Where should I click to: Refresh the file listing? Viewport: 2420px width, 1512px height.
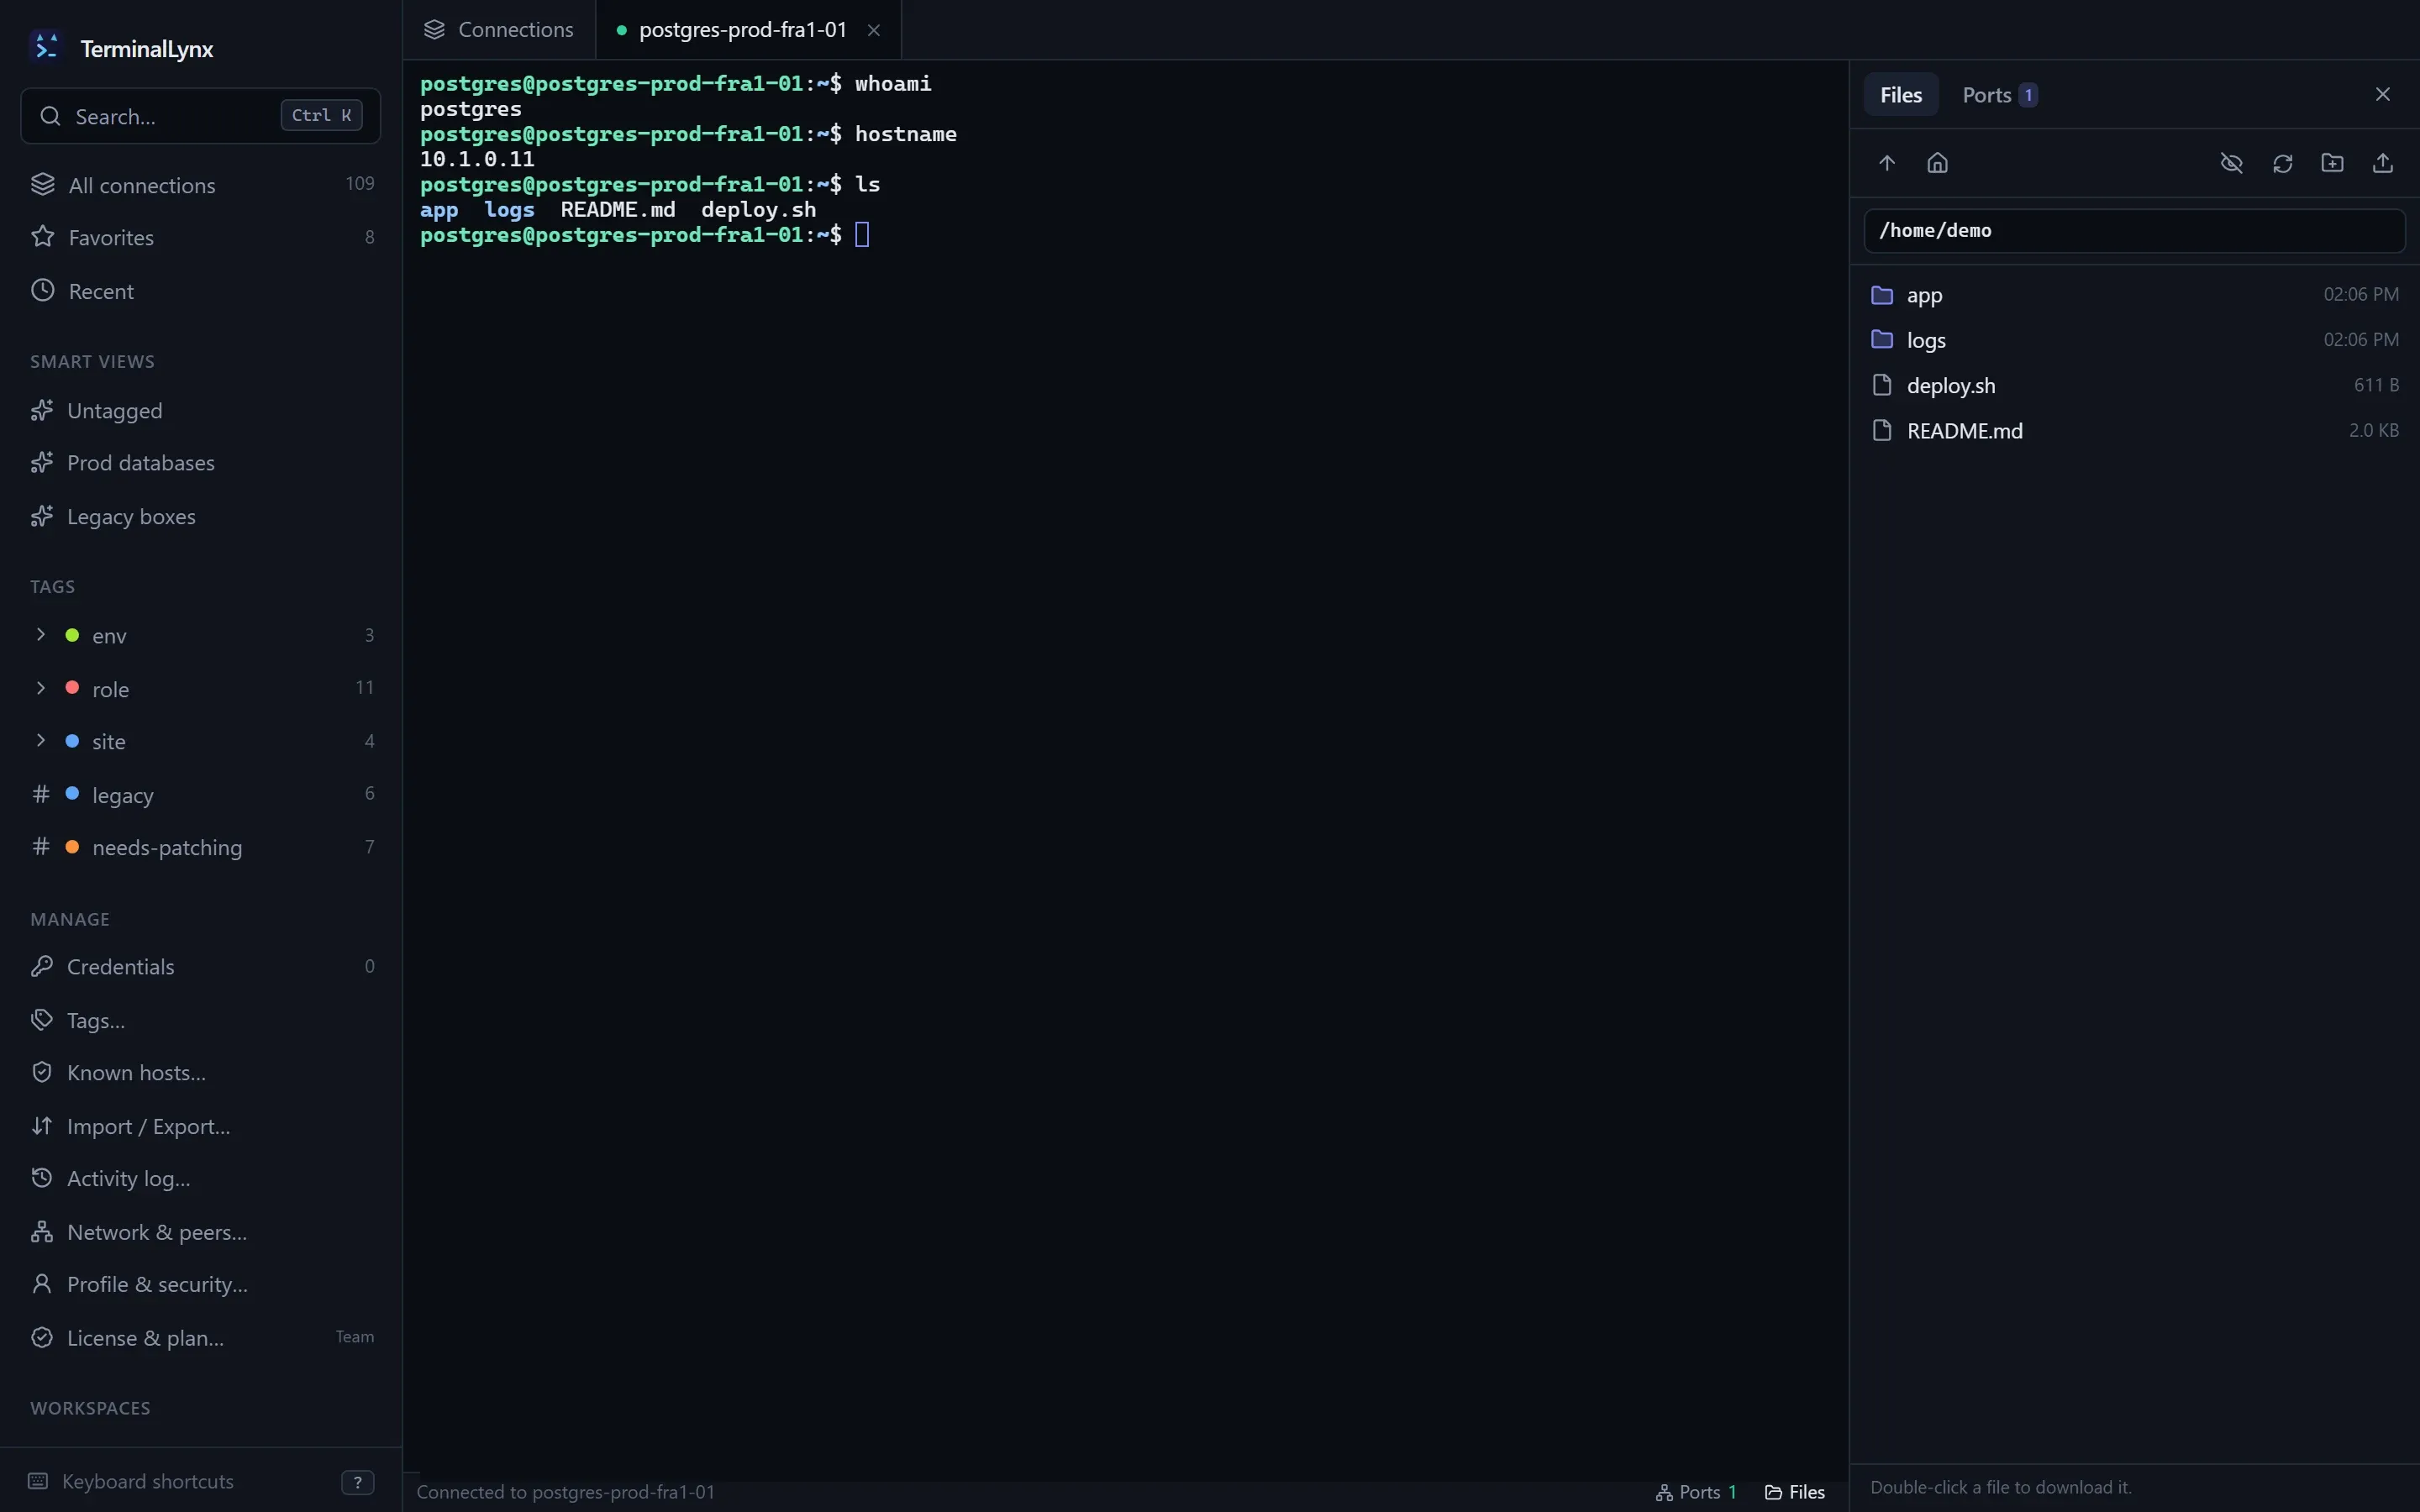[2282, 163]
